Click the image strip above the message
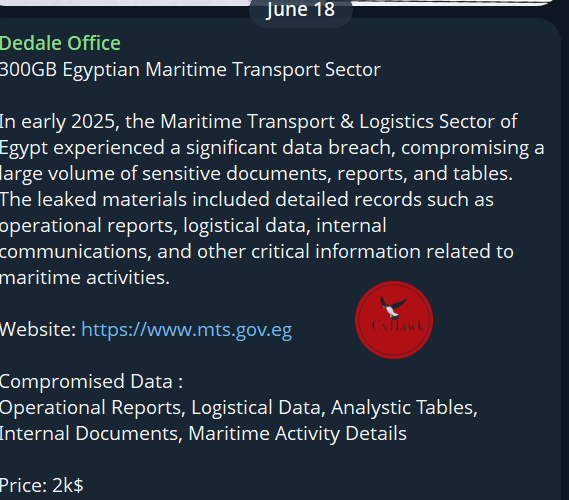 276,3
